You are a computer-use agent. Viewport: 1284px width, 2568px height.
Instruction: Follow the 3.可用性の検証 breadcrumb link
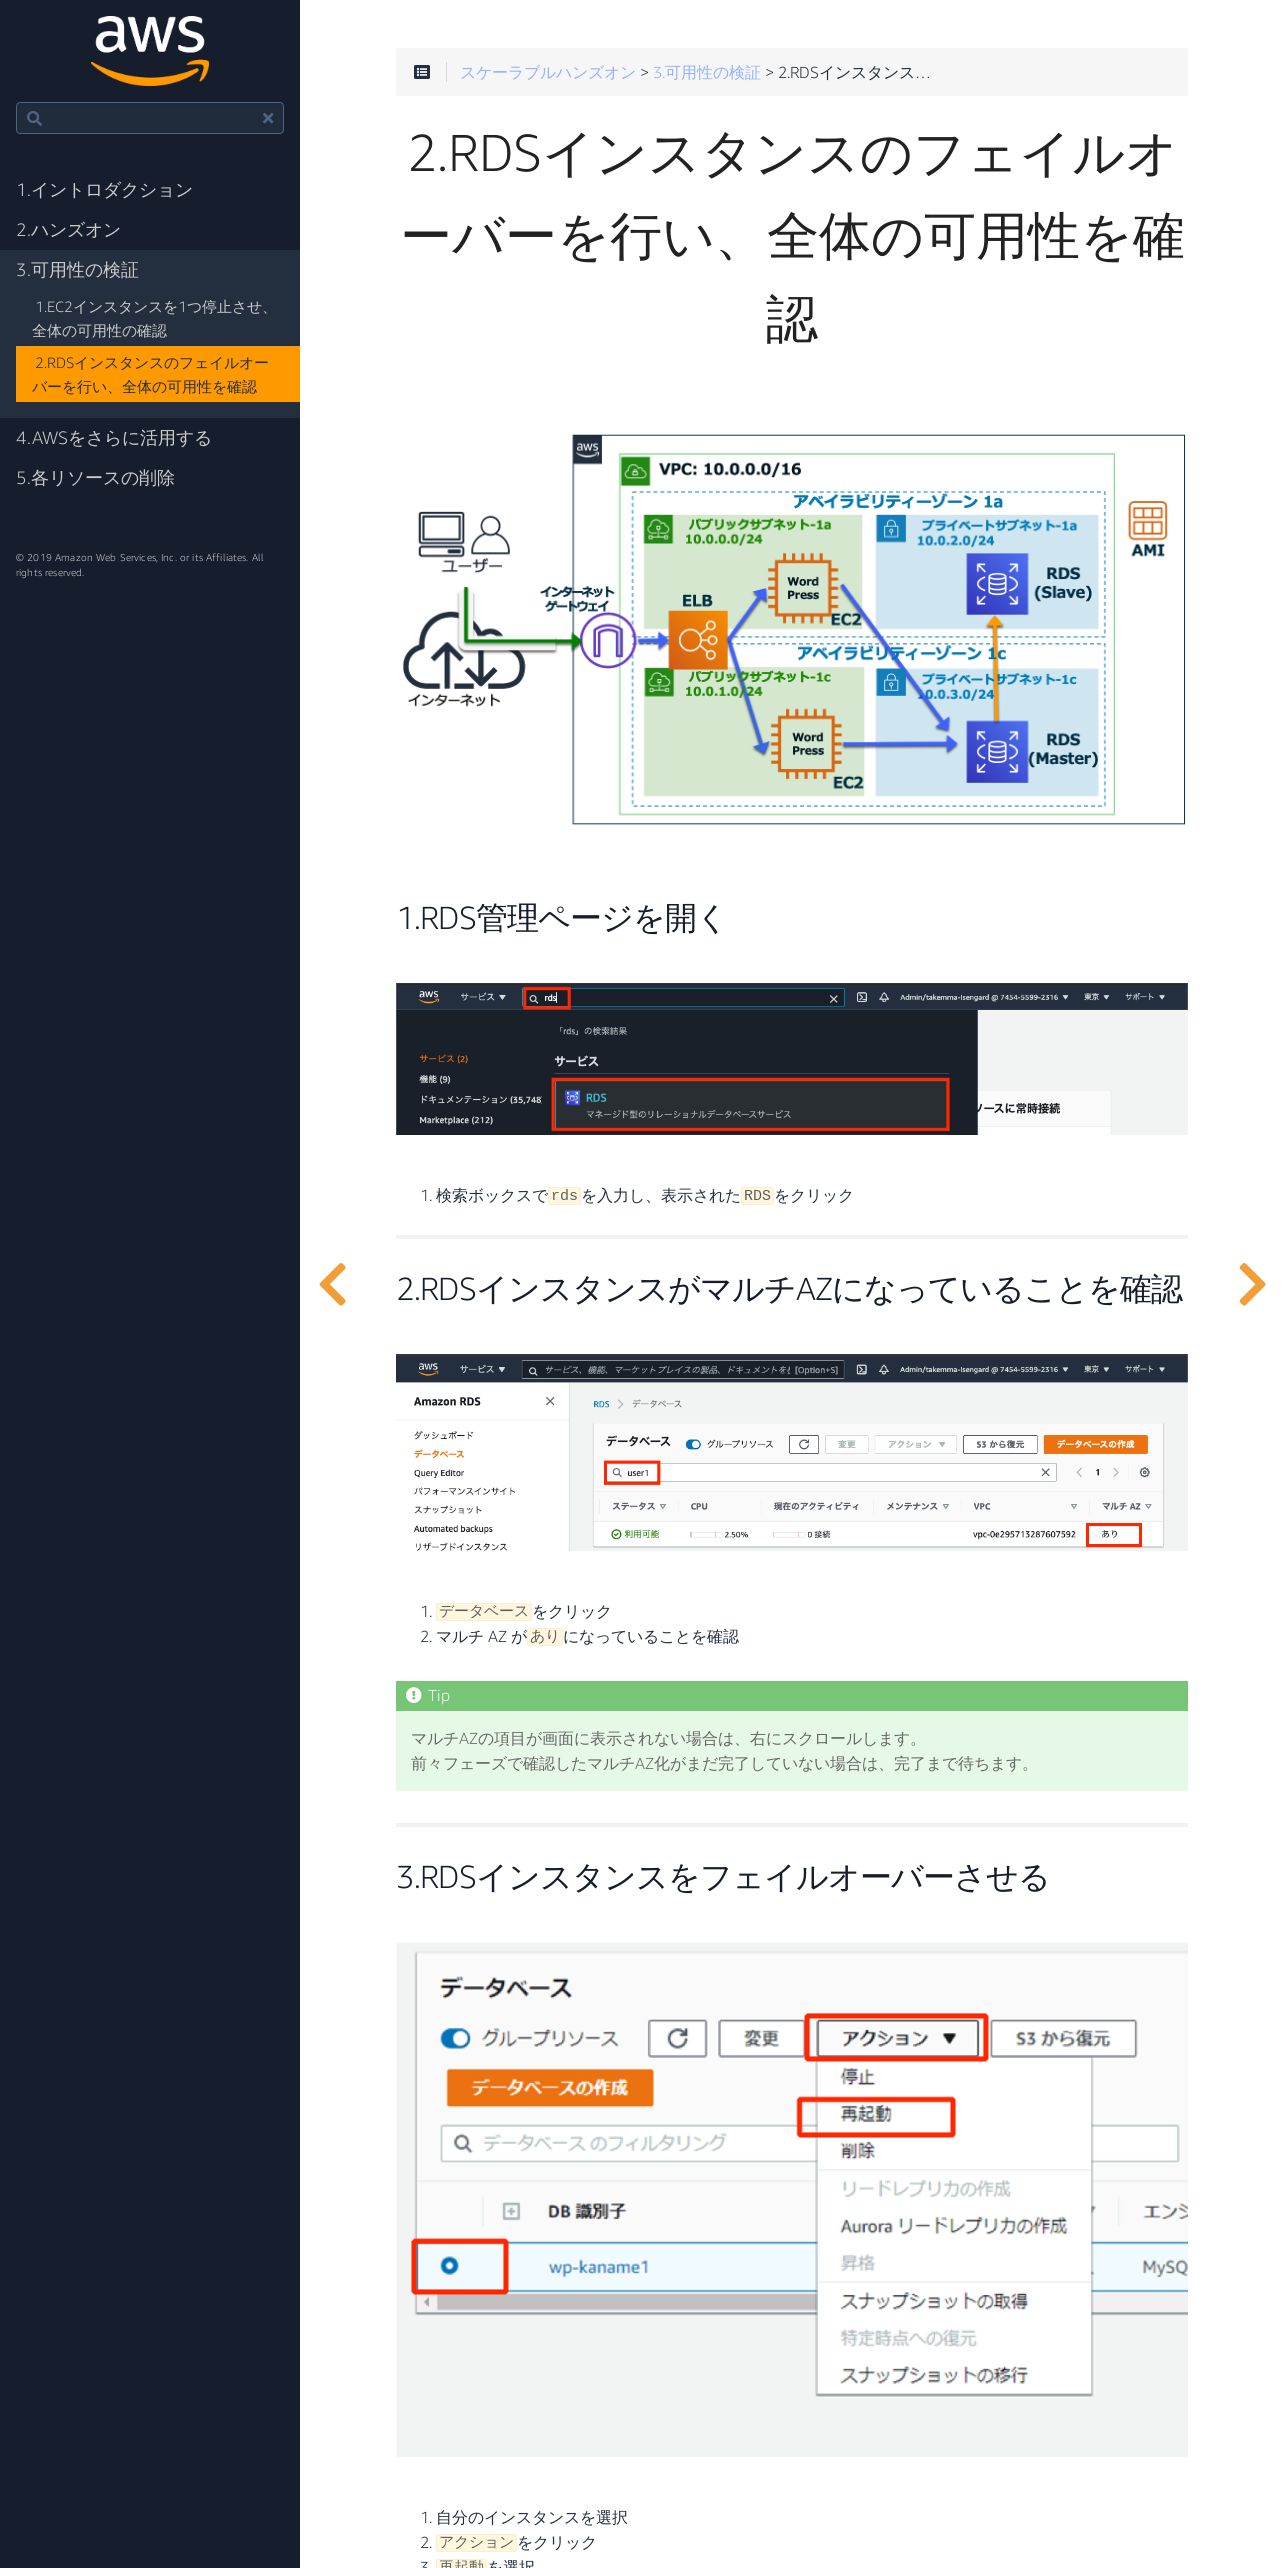pos(706,72)
